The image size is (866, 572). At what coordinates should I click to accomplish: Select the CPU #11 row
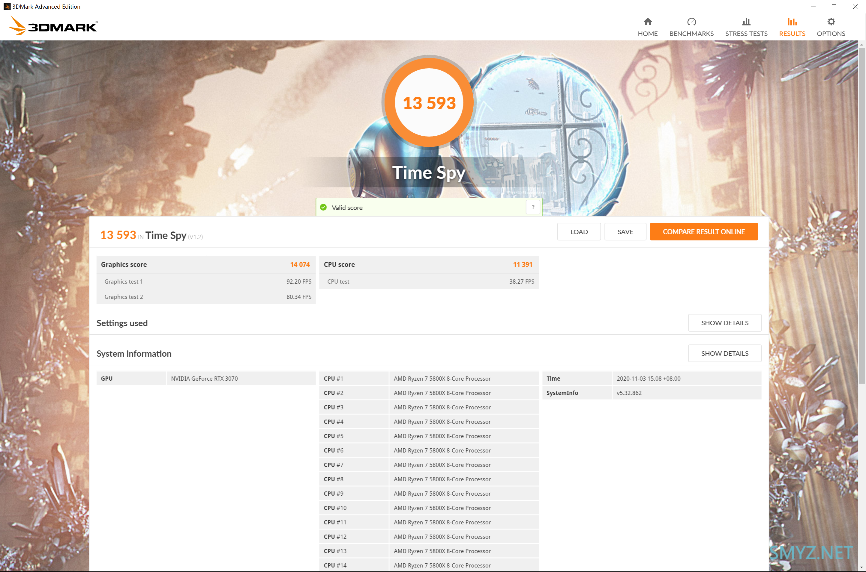[429, 522]
